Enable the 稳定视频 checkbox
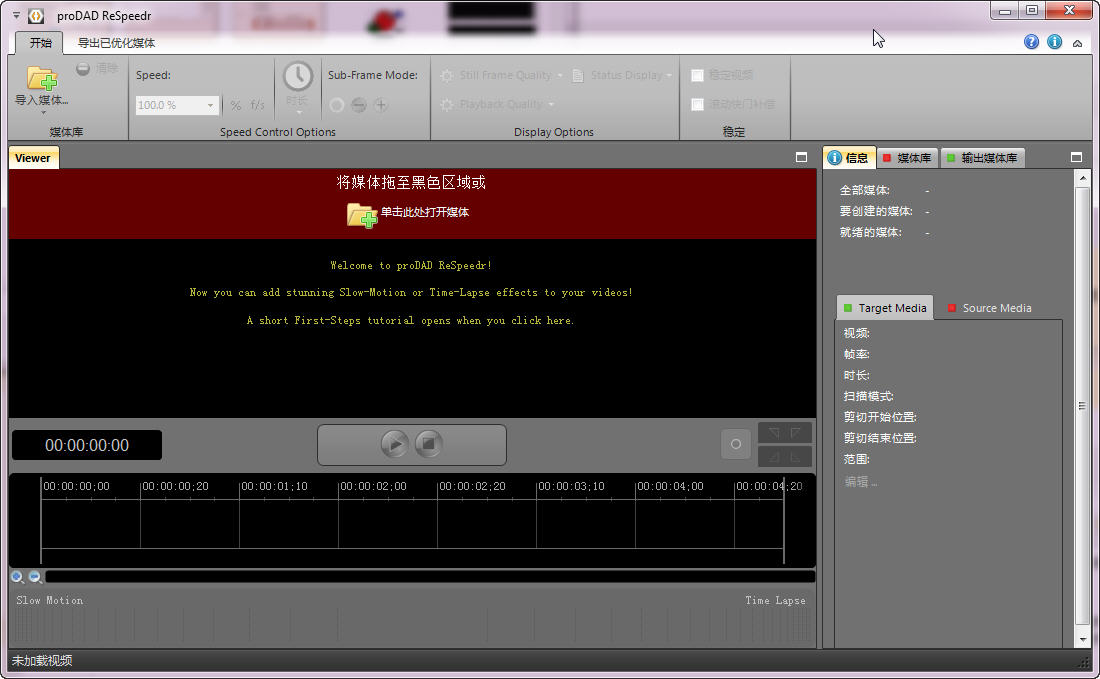This screenshot has width=1100, height=679. point(697,75)
